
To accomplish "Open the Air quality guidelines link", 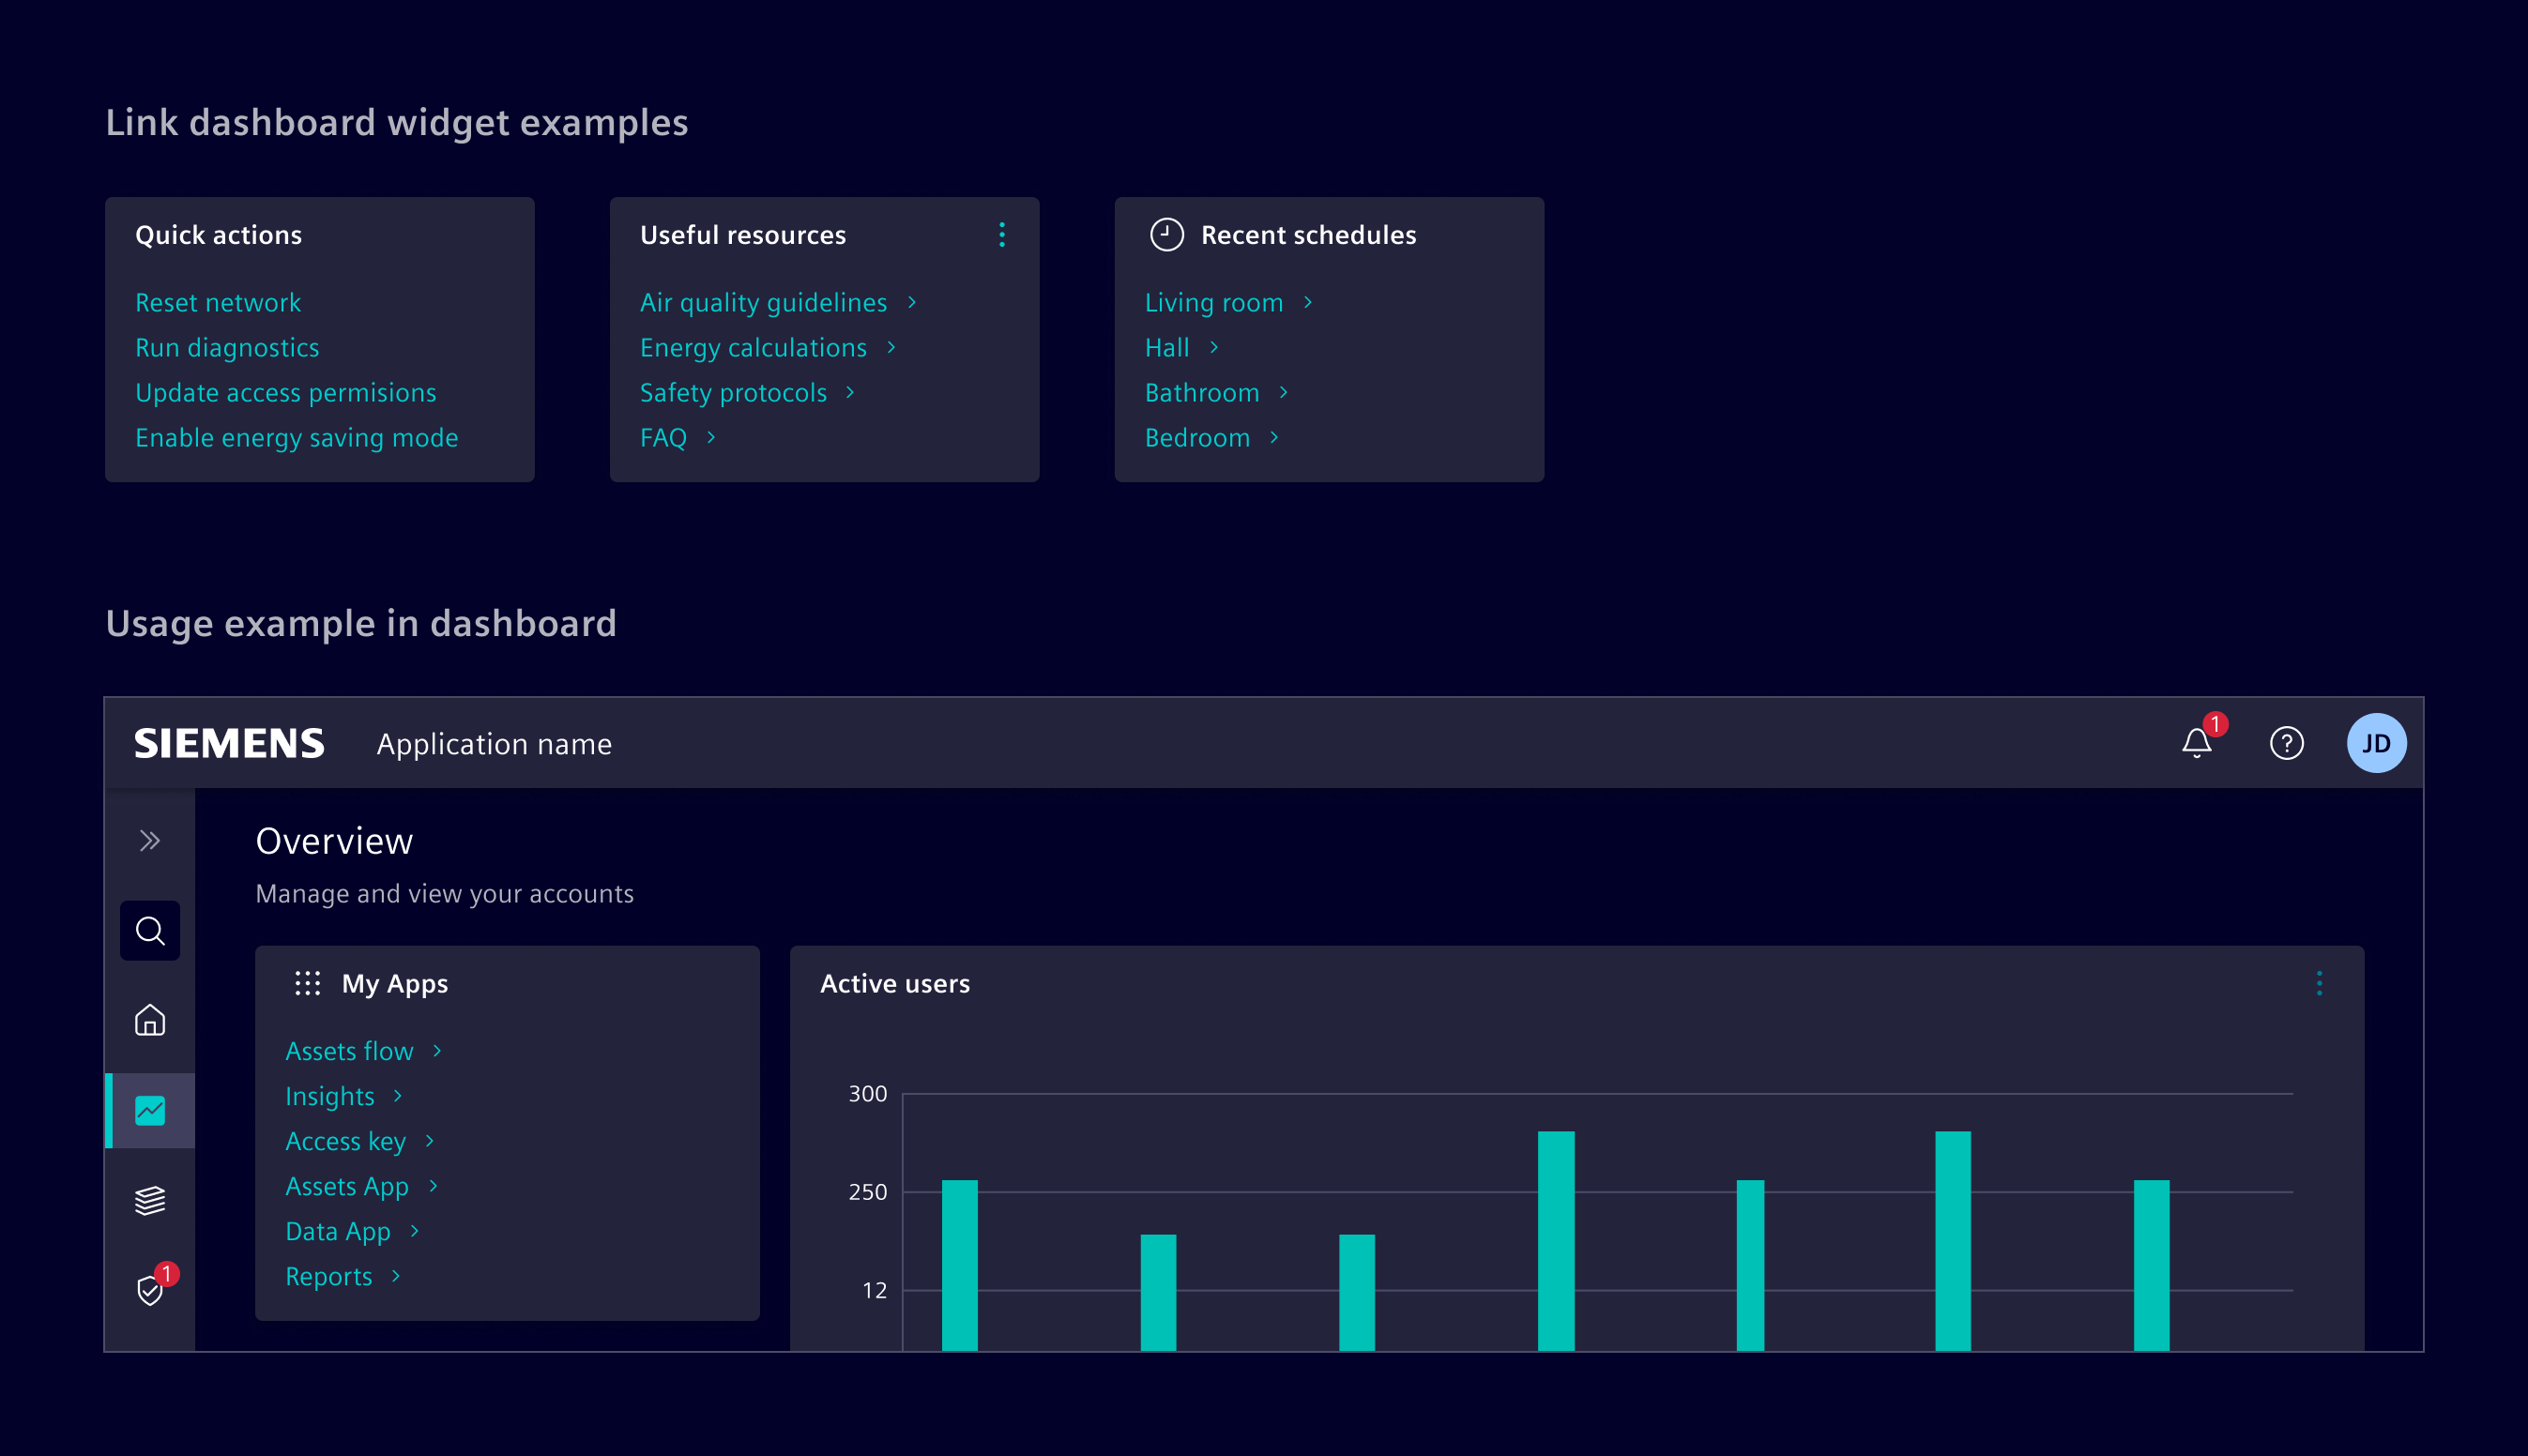I will tap(763, 302).
